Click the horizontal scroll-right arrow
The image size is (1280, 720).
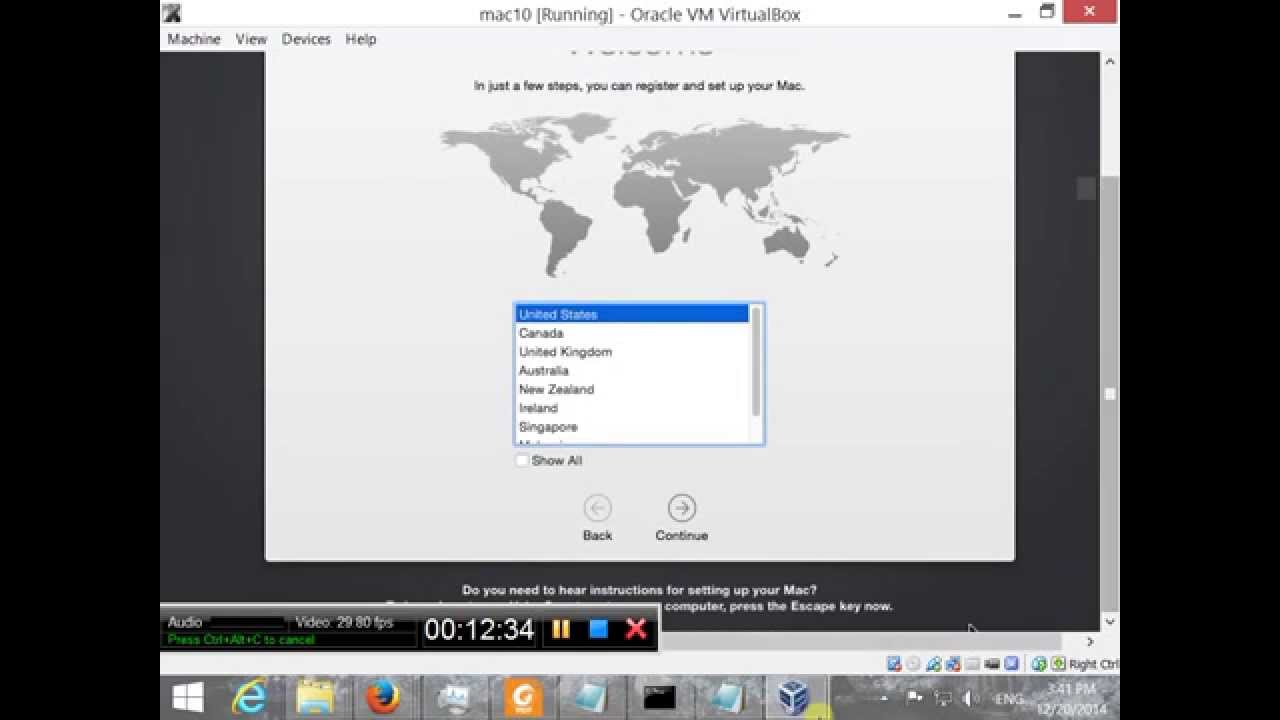[x=1090, y=642]
